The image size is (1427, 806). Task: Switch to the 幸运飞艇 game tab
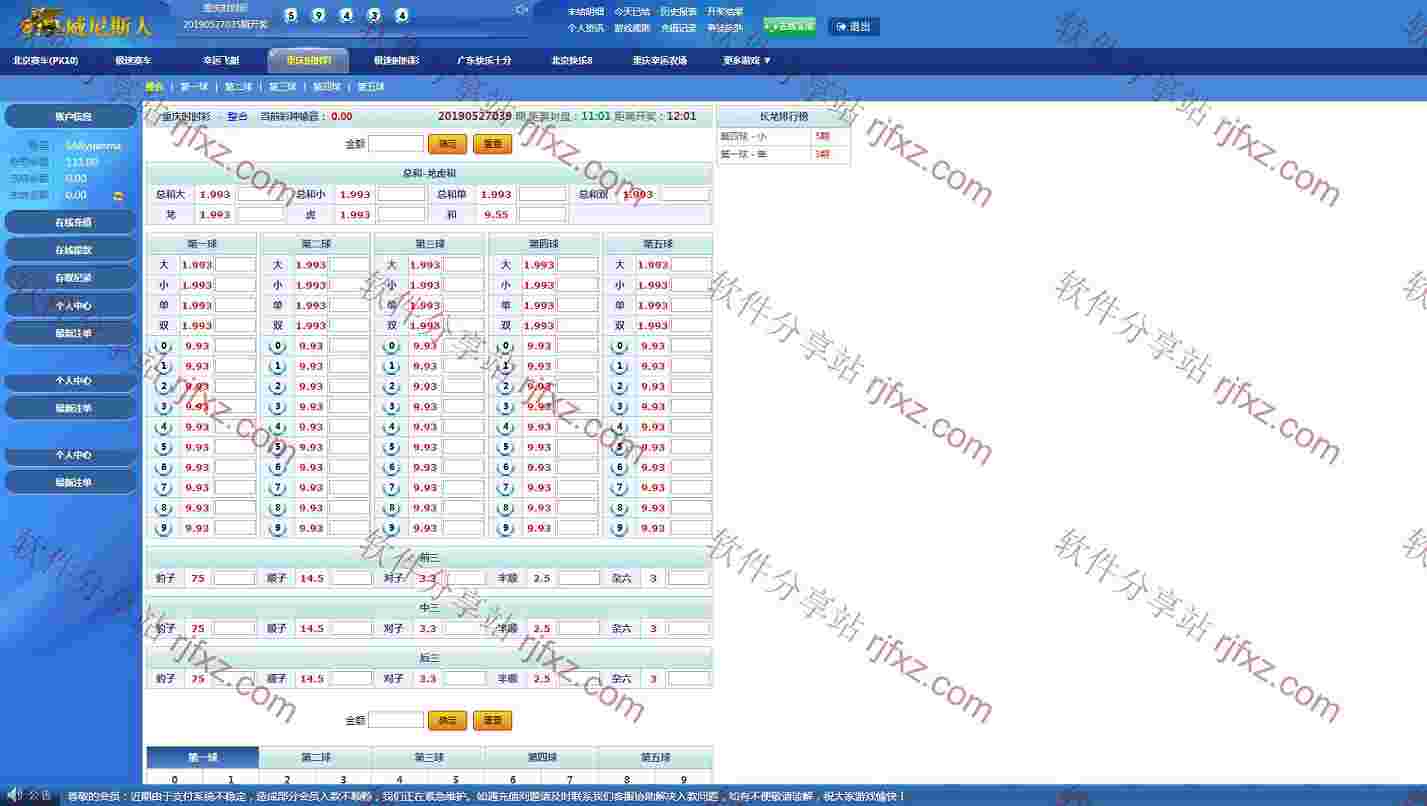tap(221, 60)
